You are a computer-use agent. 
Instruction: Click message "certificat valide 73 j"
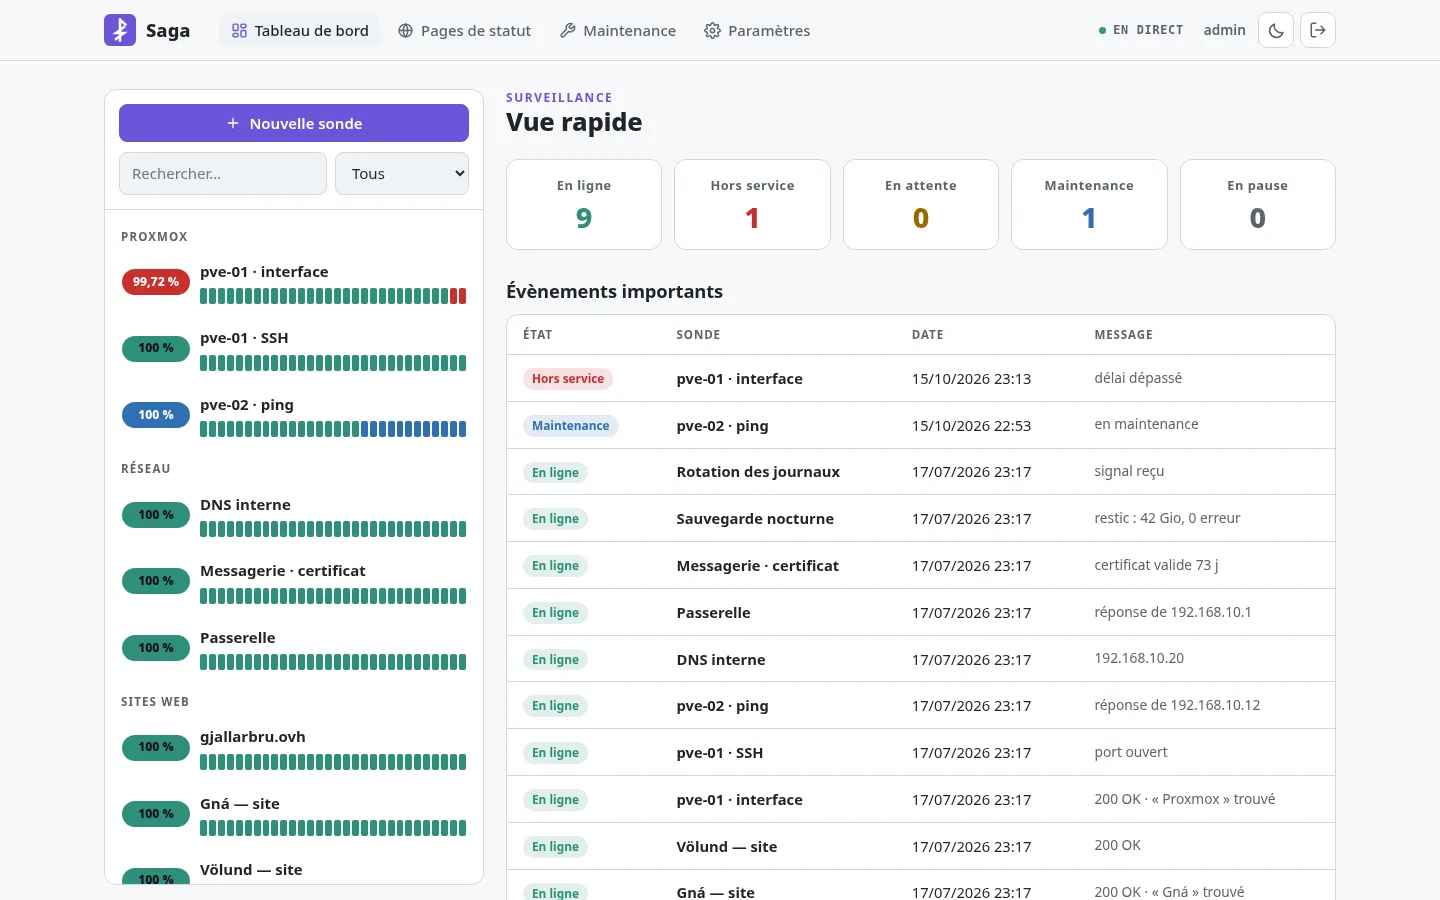1156,565
